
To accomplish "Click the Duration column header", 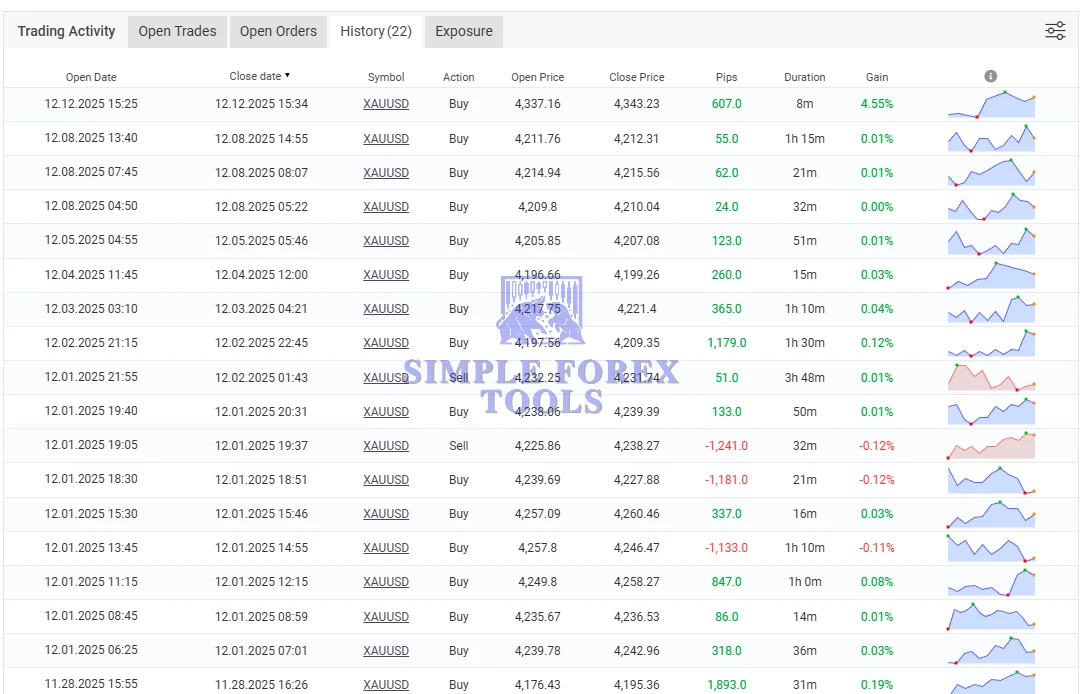I will pos(805,77).
